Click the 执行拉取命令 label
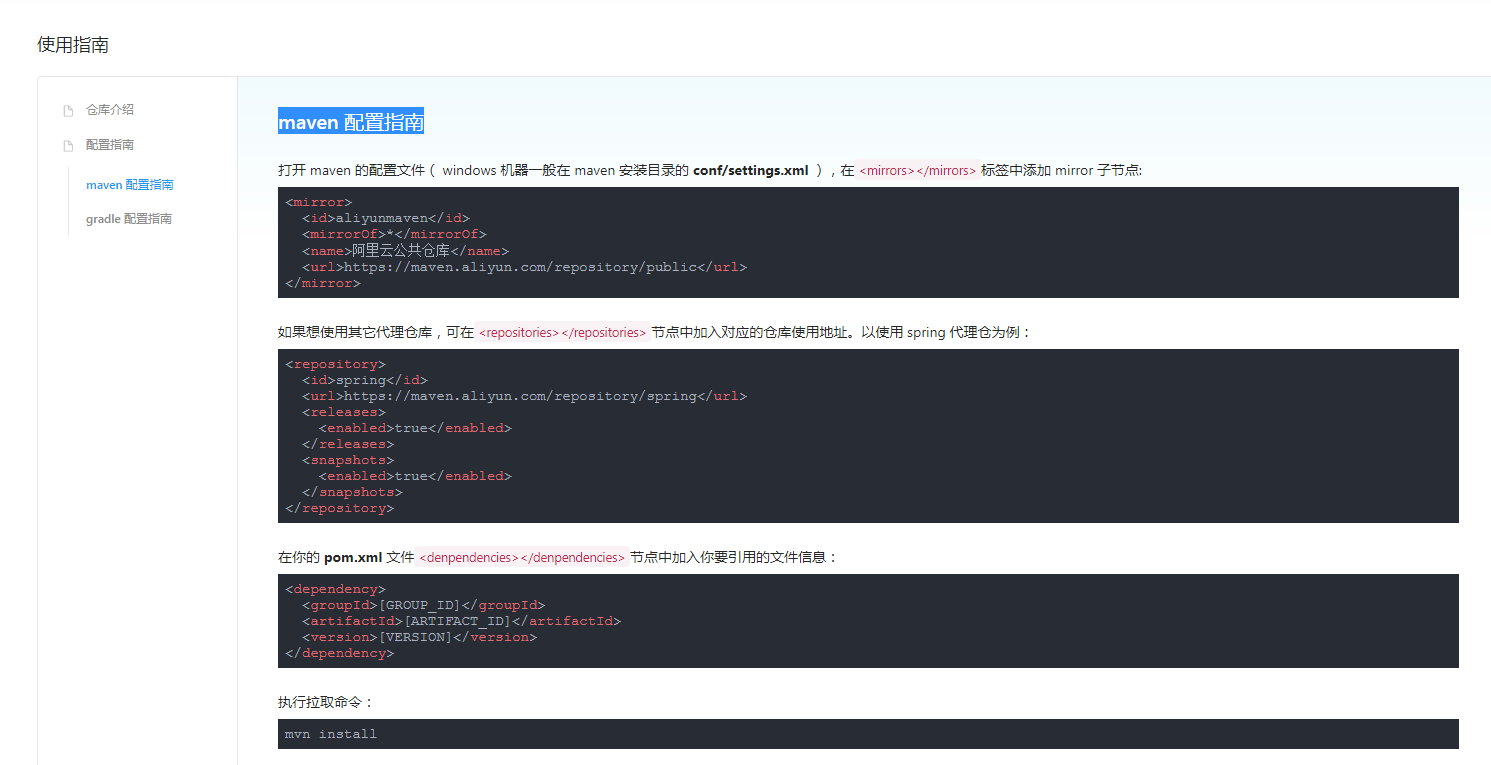This screenshot has width=1491, height=765. (x=325, y=703)
